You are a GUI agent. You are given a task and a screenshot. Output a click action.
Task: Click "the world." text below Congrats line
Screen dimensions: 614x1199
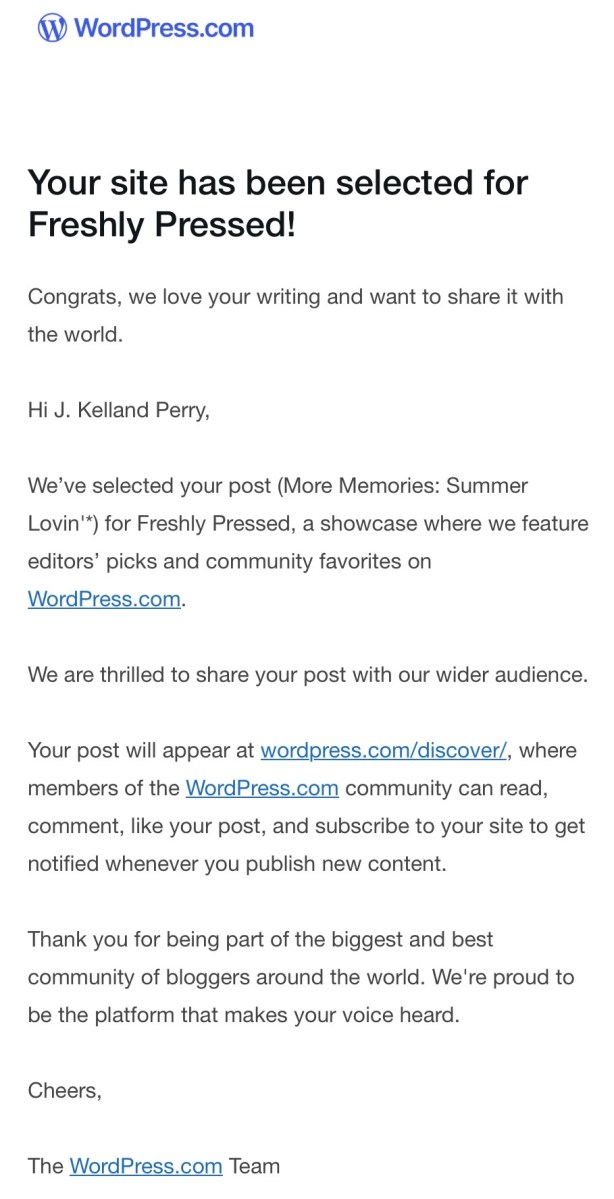click(x=75, y=335)
